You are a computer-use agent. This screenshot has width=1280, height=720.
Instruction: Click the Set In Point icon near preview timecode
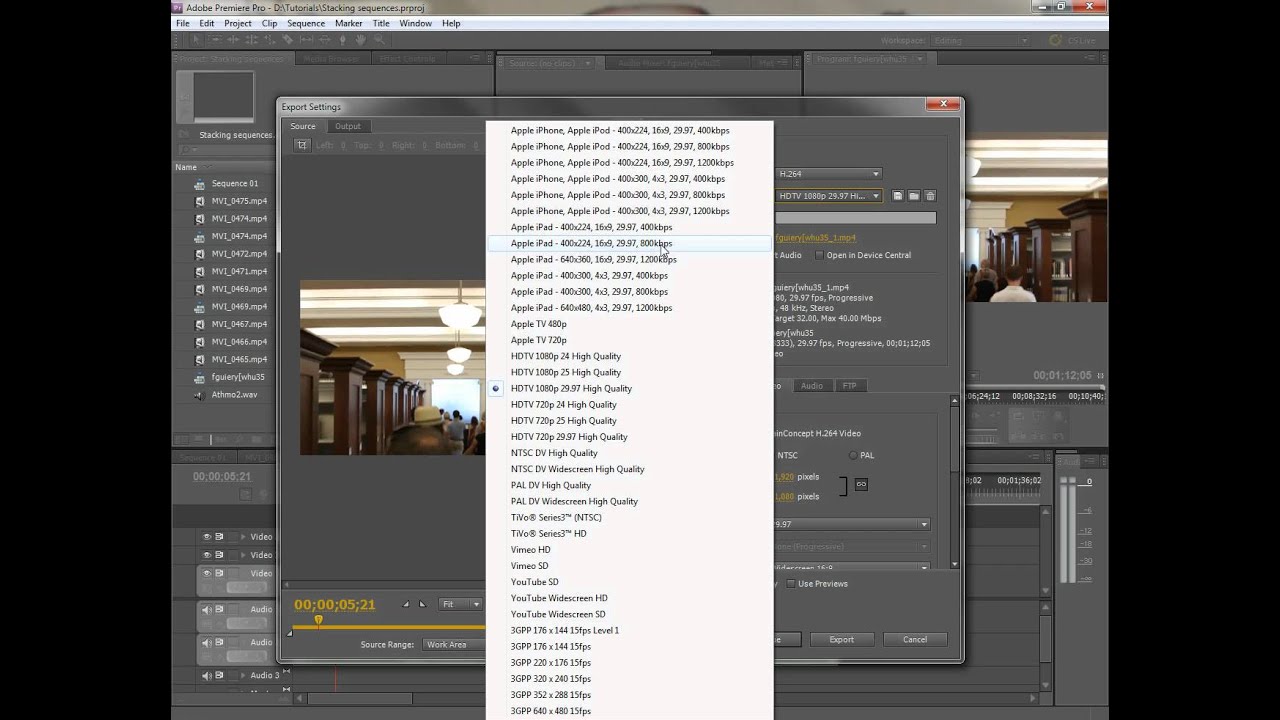pyautogui.click(x=406, y=604)
